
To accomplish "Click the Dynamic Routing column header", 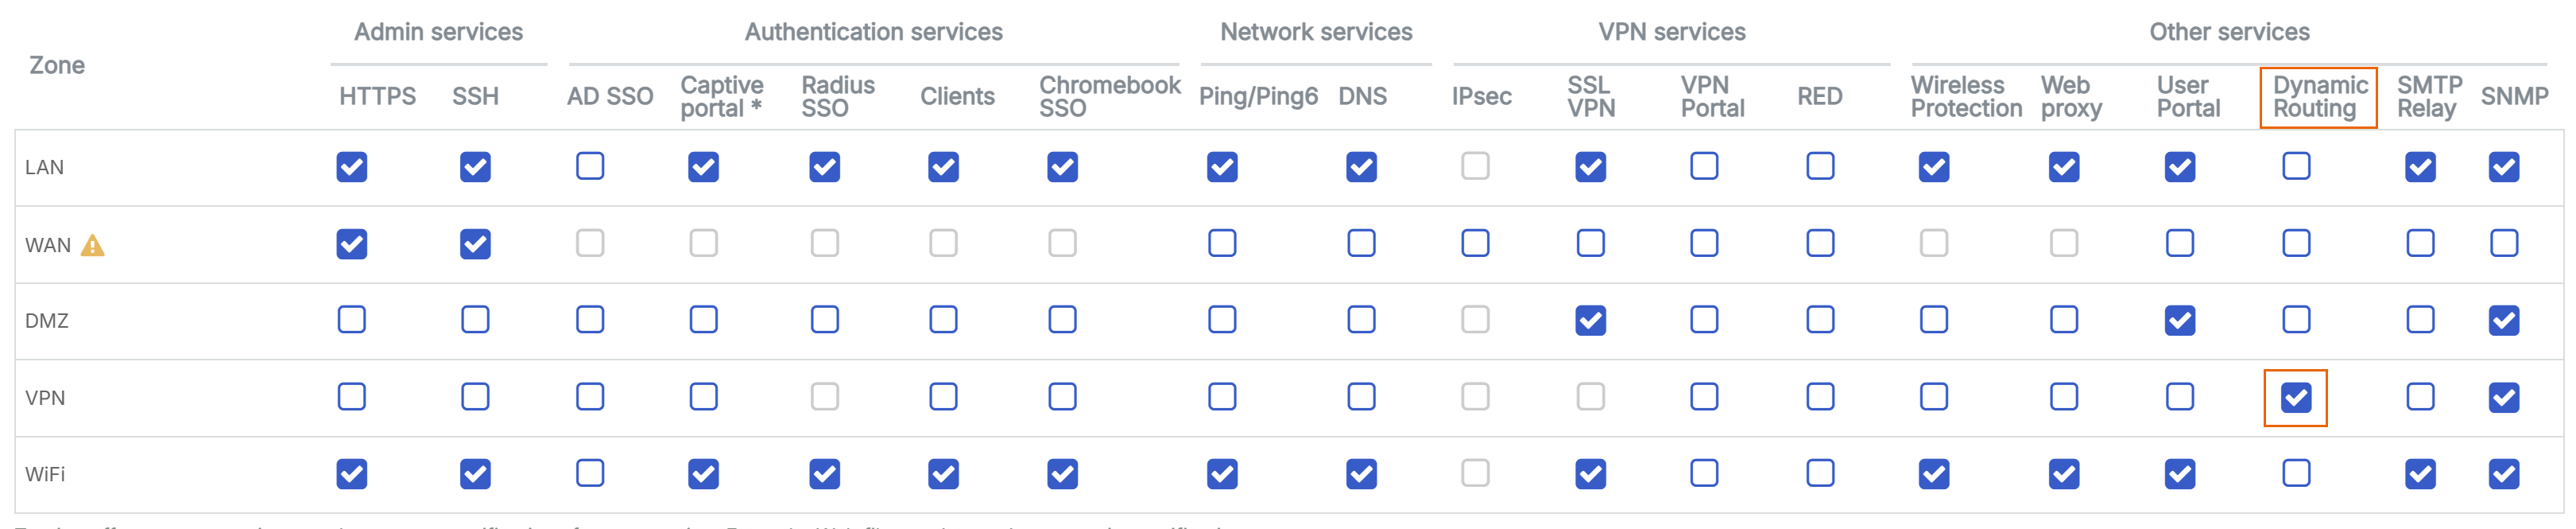I will (2319, 97).
